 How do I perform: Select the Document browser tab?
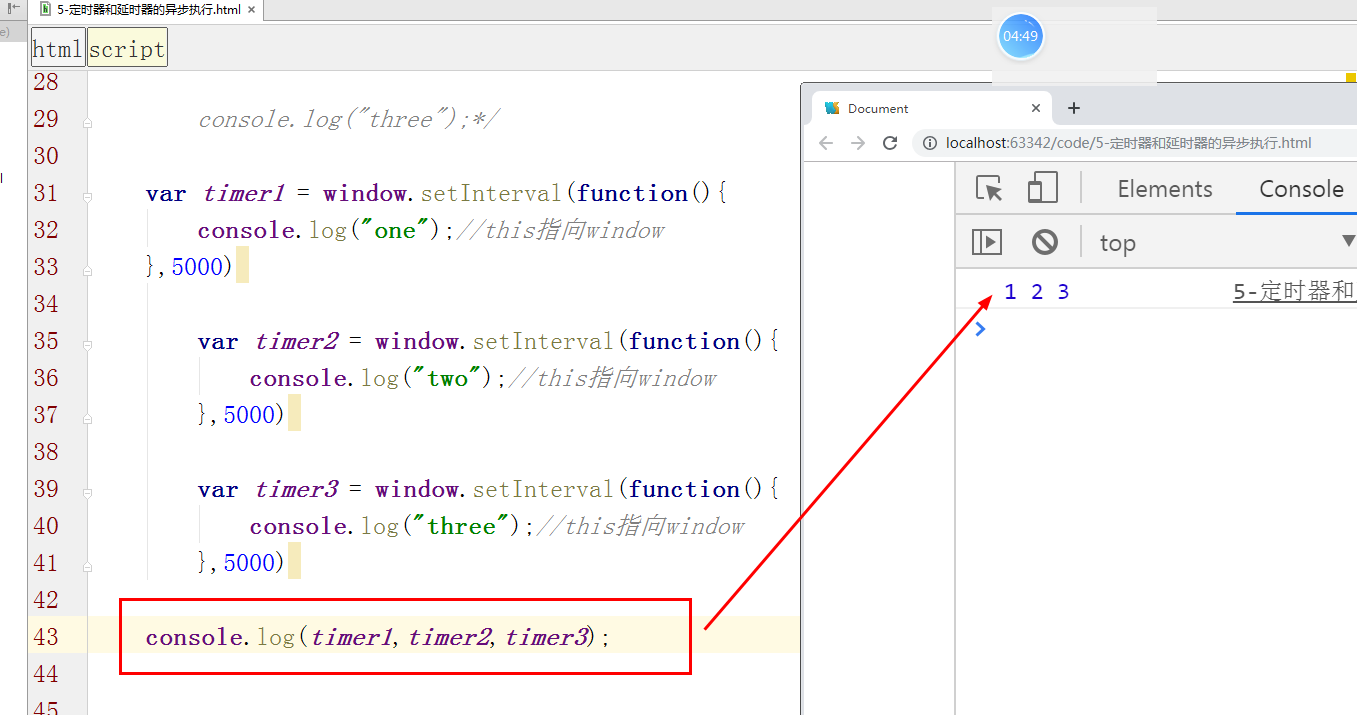coord(930,108)
